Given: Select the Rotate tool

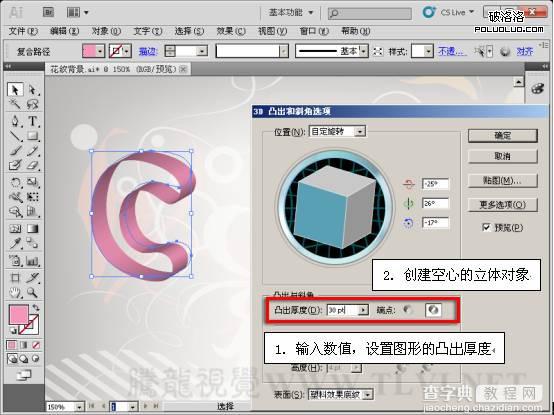Looking at the screenshot, I should [15, 182].
